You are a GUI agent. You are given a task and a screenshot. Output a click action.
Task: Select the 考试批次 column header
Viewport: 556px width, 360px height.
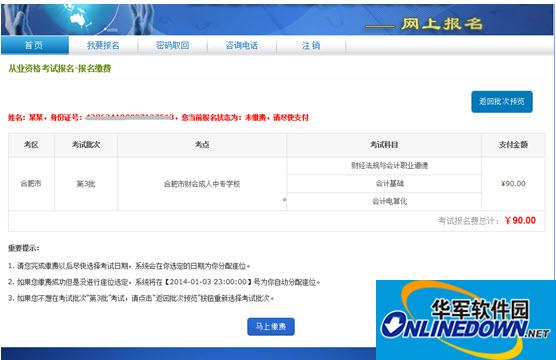[86, 145]
